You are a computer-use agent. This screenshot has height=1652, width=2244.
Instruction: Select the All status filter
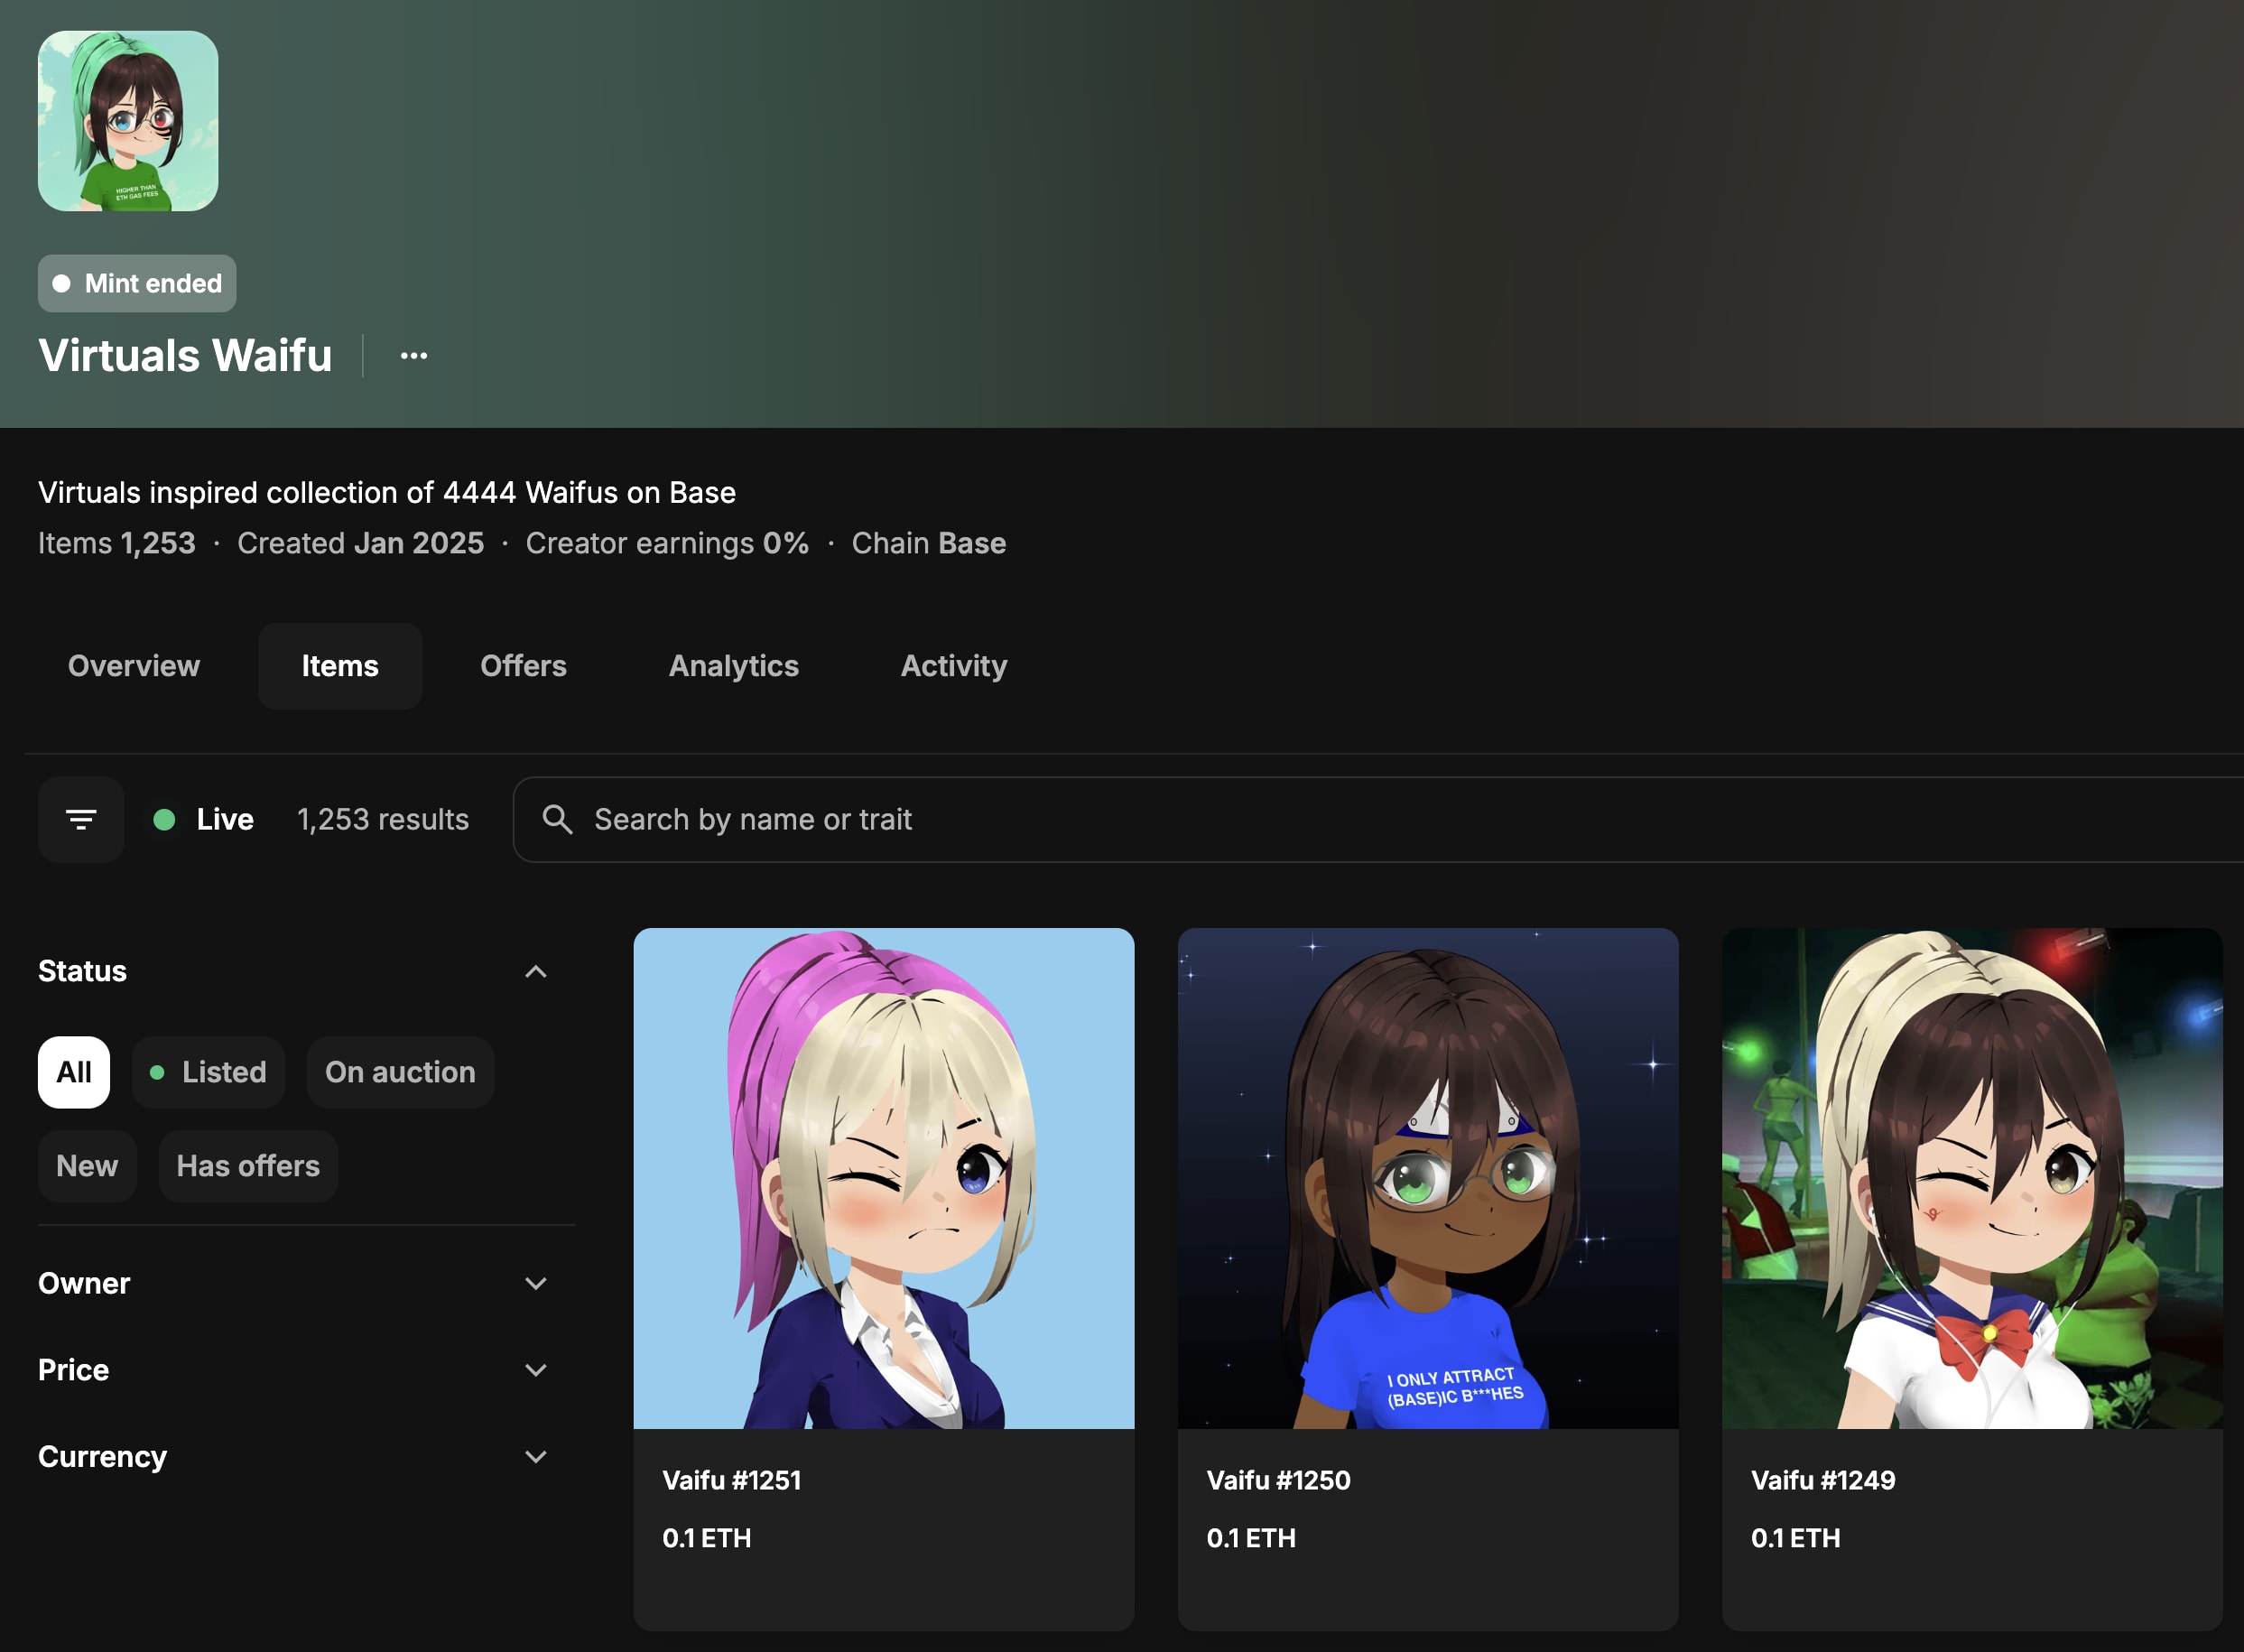(x=74, y=1072)
